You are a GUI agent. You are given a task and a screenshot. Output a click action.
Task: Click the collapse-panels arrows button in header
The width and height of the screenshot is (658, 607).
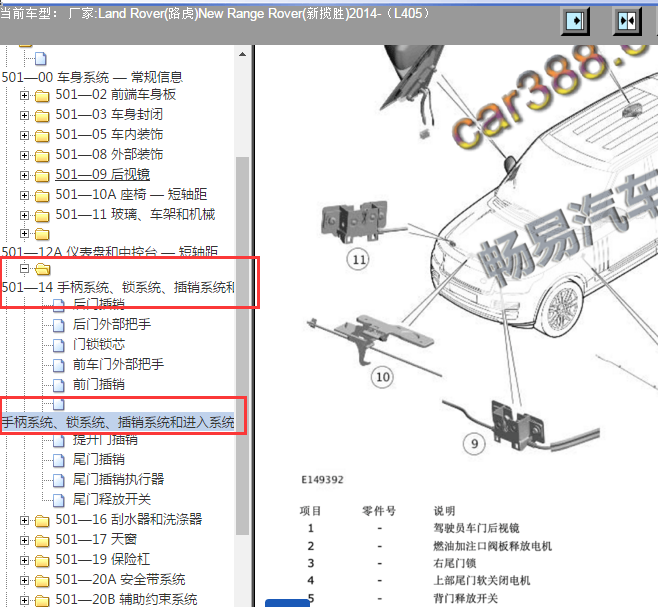627,21
